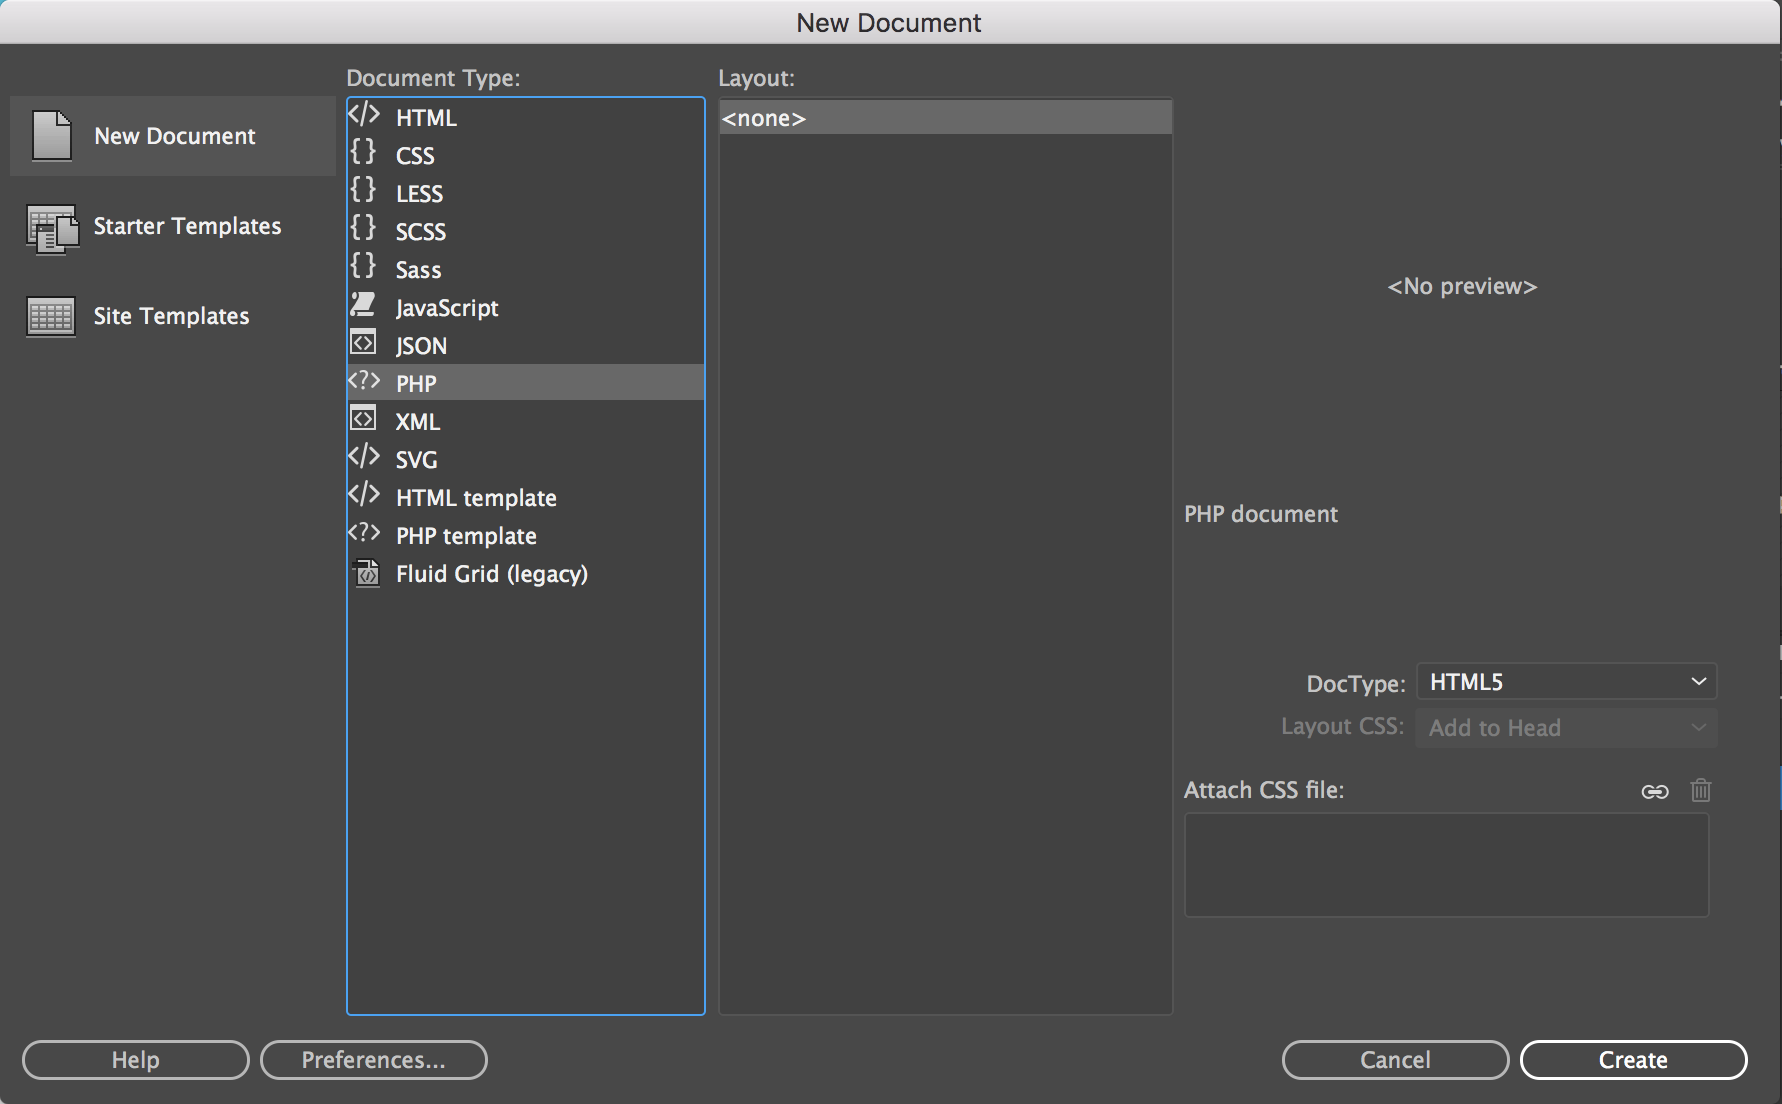Select the <none> layout entry
Screen dimensions: 1782x1104
(x=945, y=118)
